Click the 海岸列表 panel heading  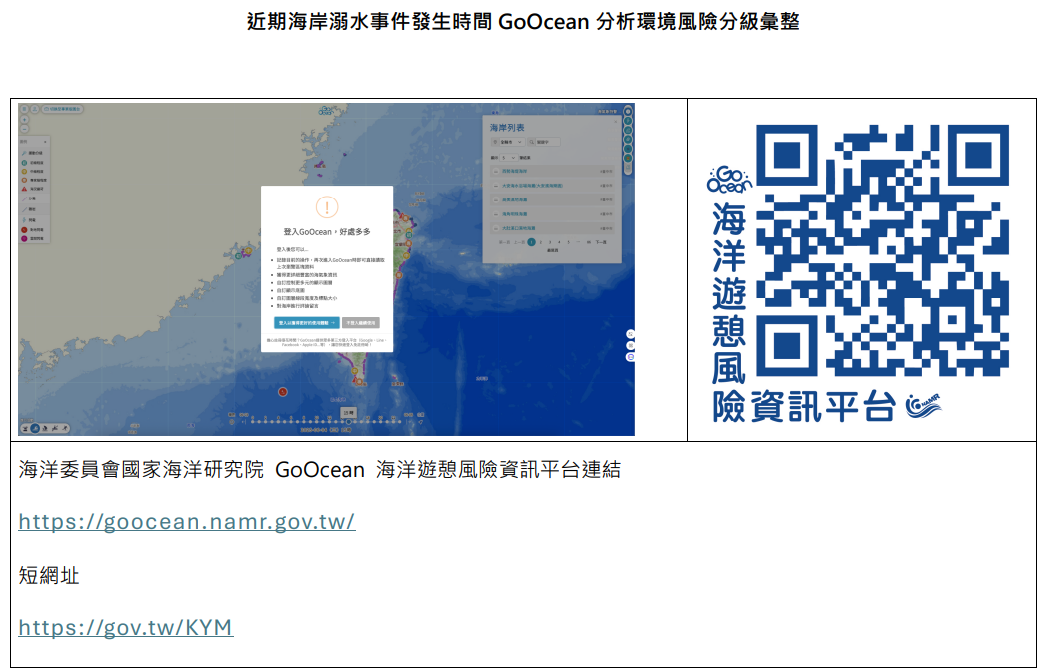coord(508,127)
